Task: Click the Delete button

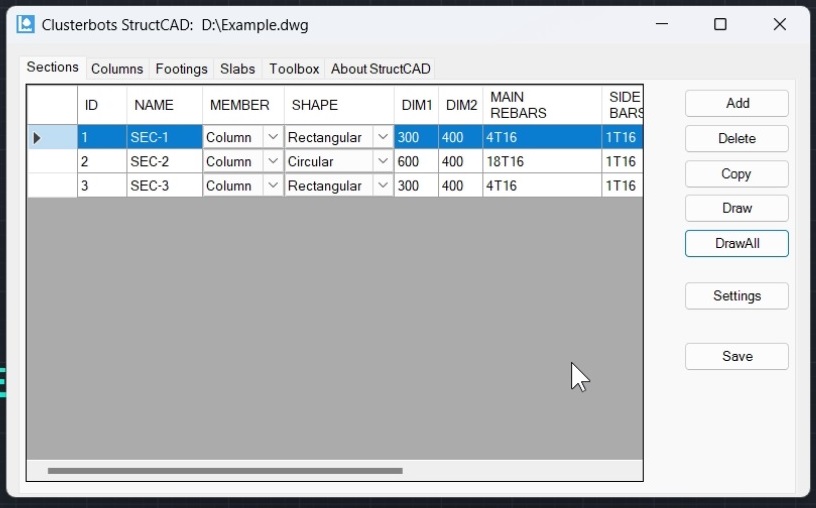Action: click(x=736, y=138)
